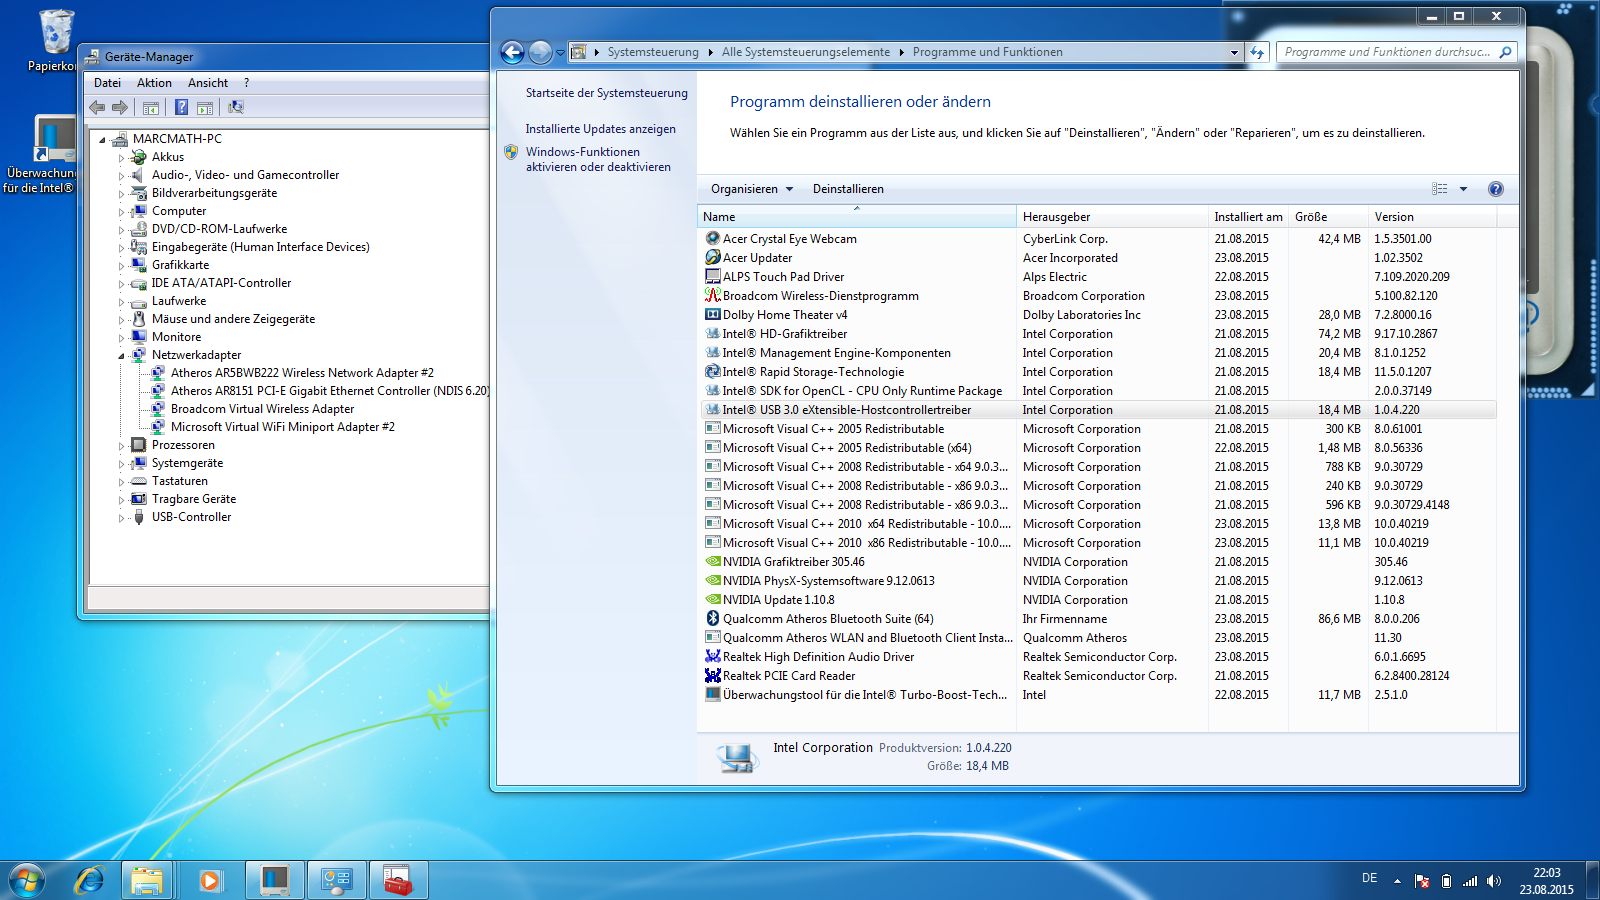Open the ? help menu in Geräte-Manager
This screenshot has height=900, width=1600.
[246, 83]
